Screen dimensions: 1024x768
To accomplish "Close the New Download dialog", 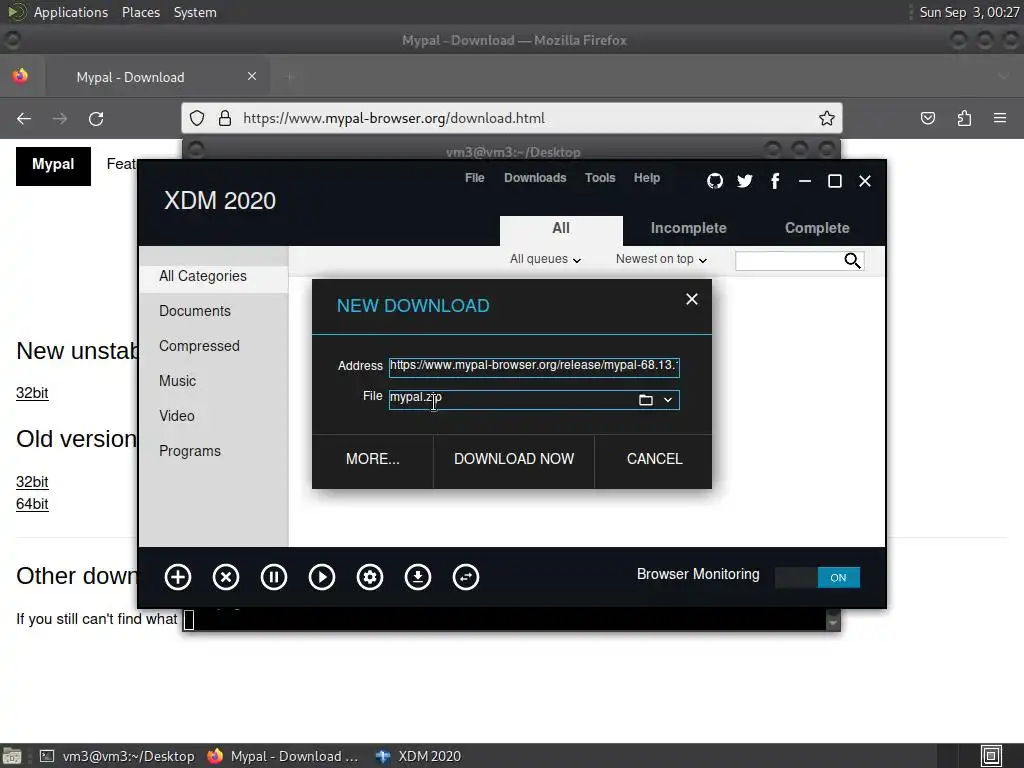I will point(692,299).
